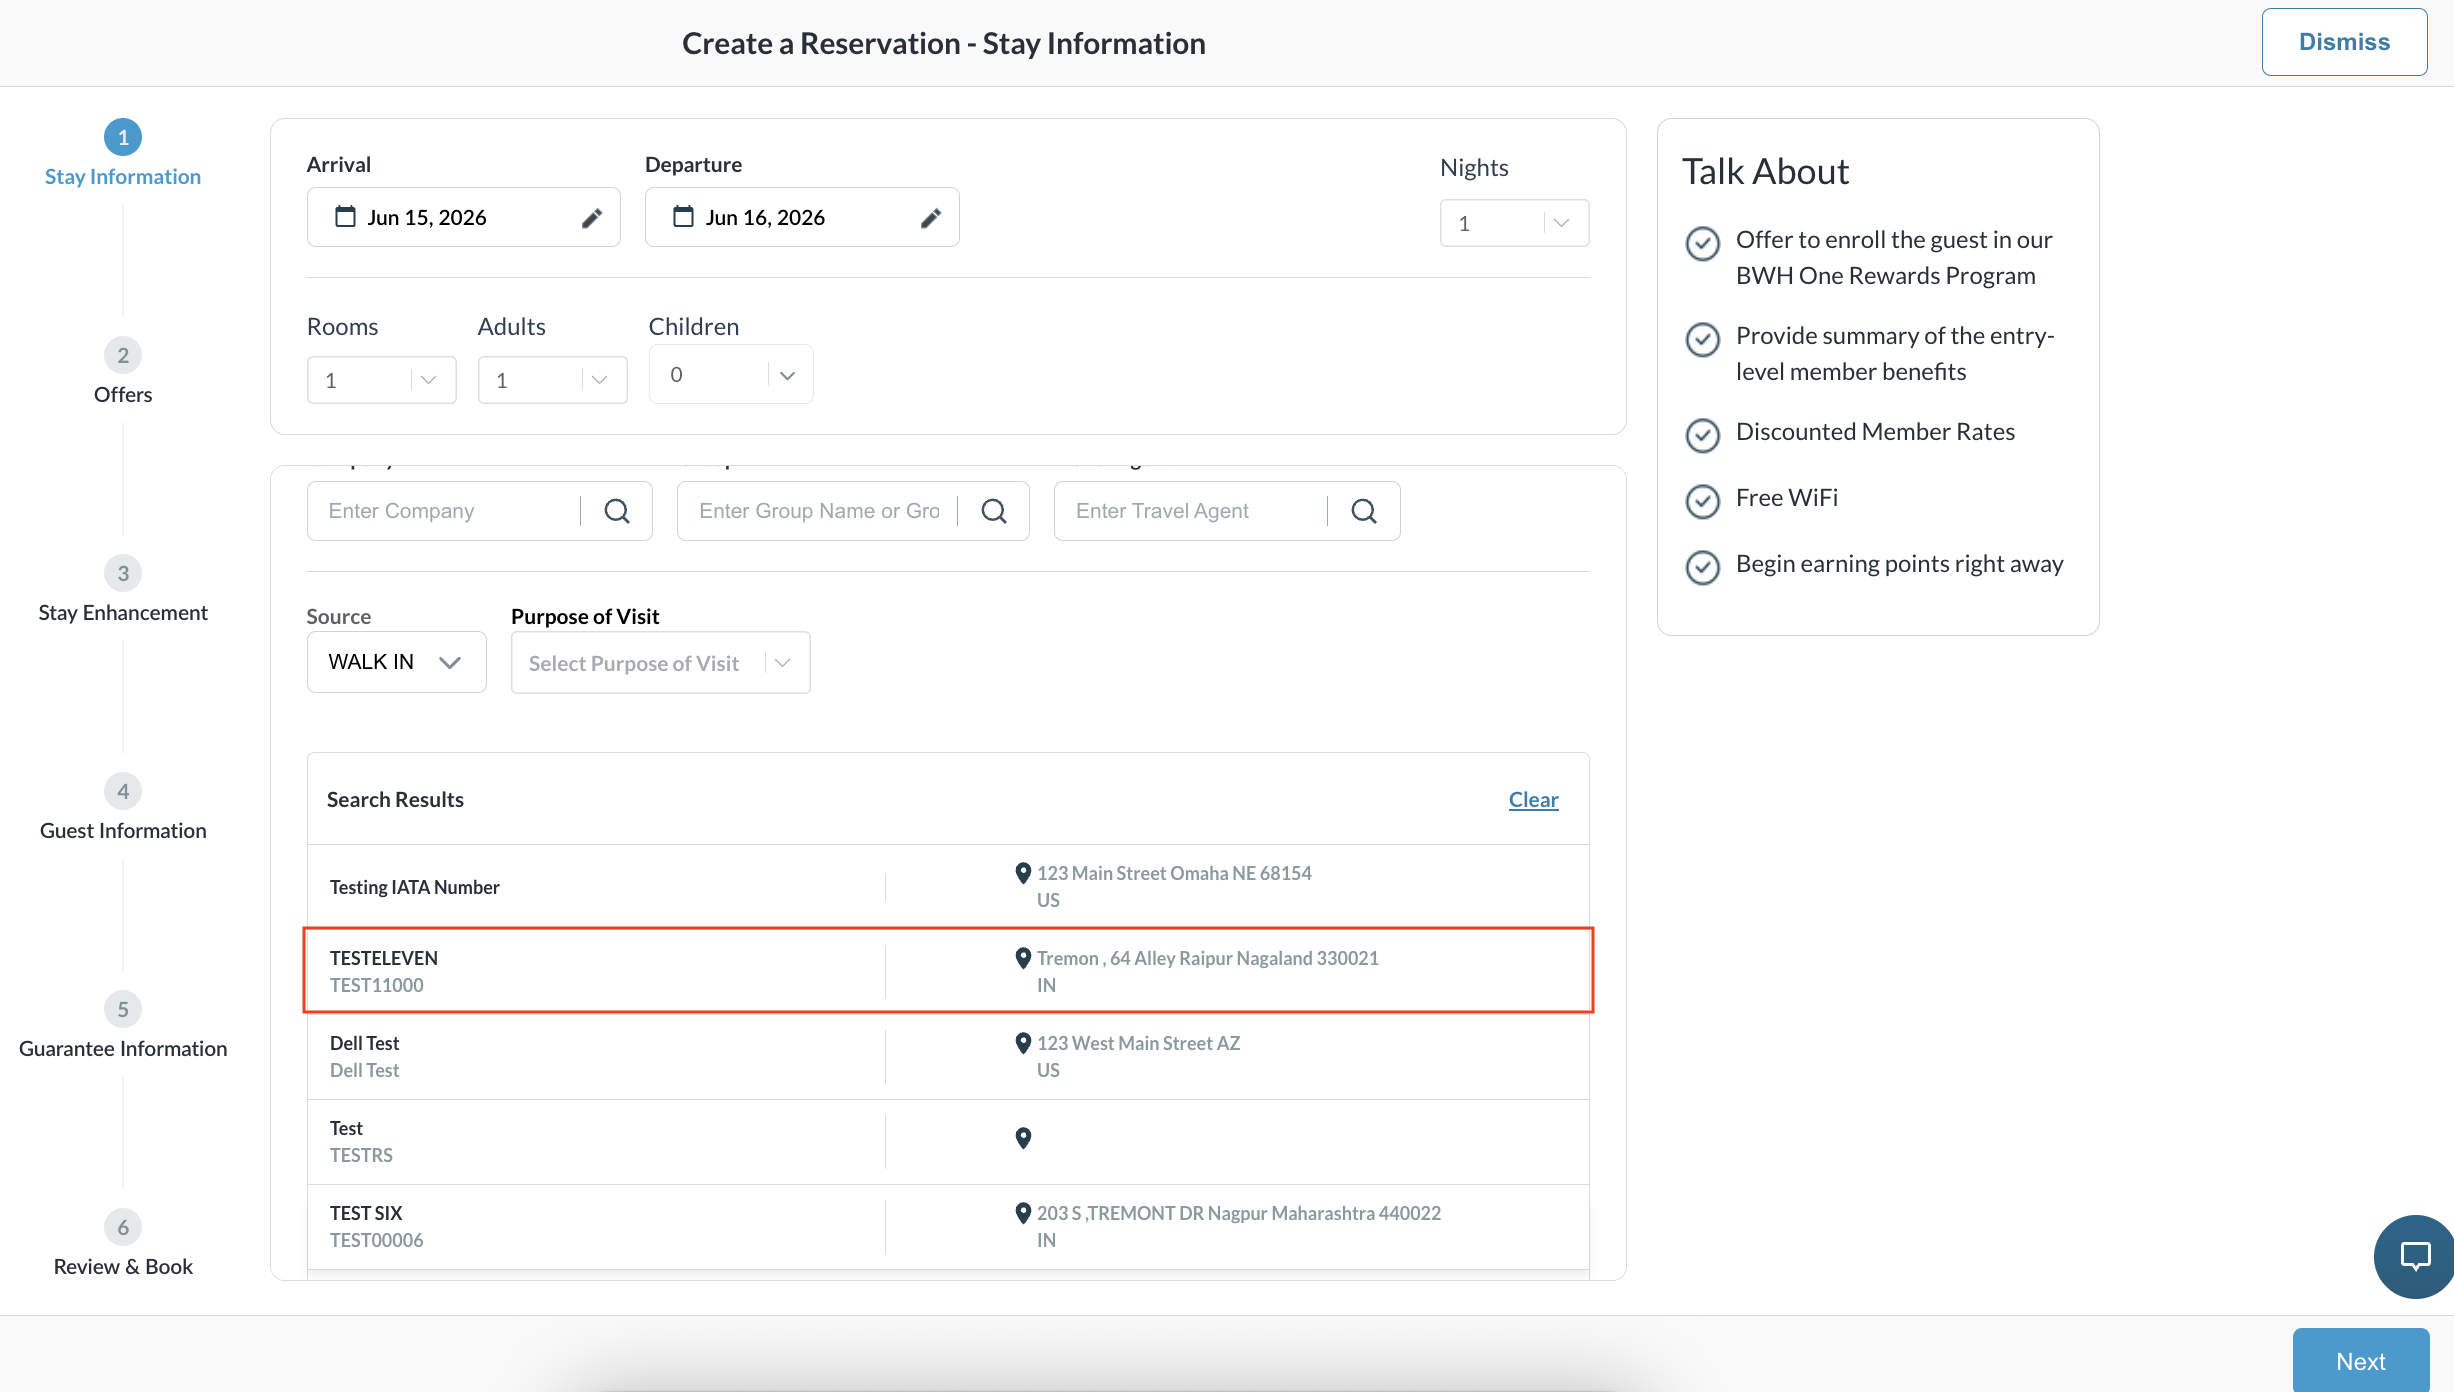This screenshot has height=1392, width=2454.
Task: Open the Rooms dropdown
Action: coord(381,380)
